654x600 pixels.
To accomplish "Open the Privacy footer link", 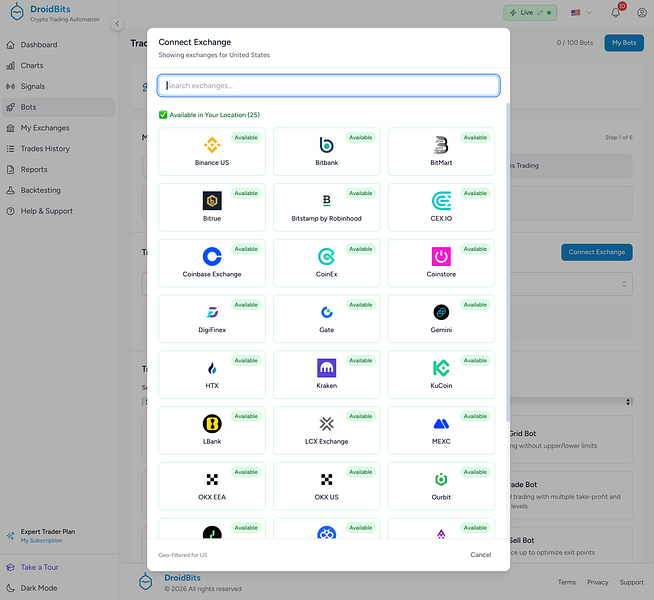I will click(597, 582).
